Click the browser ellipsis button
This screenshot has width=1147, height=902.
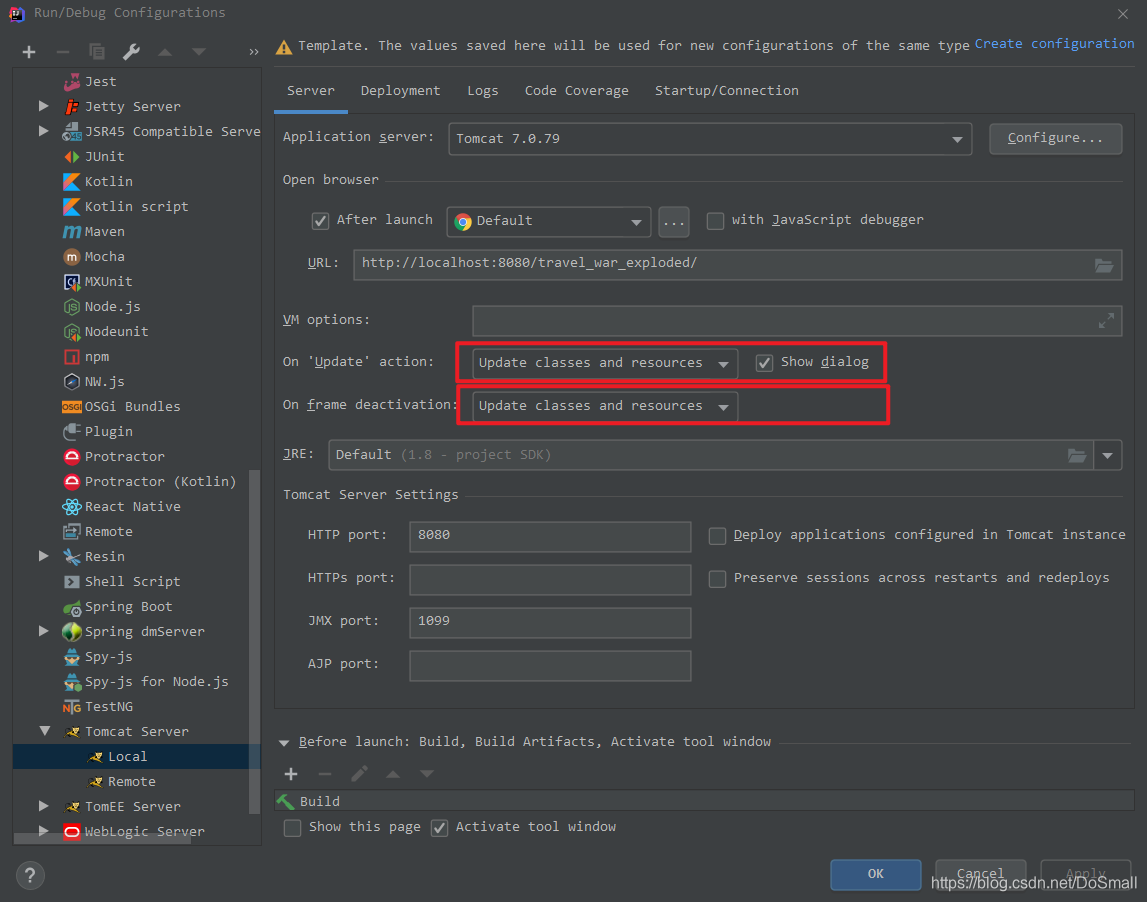point(674,222)
